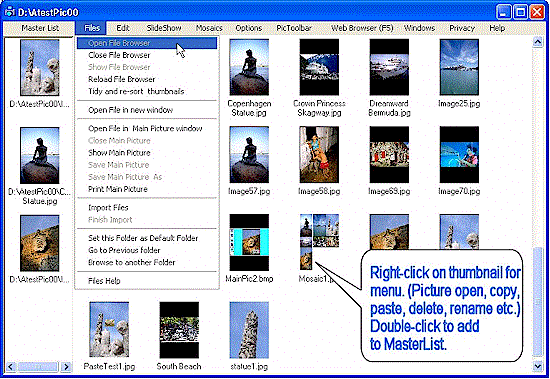Image resolution: width=550 pixels, height=379 pixels.
Task: Select Show Main Picture
Action: pos(147,153)
